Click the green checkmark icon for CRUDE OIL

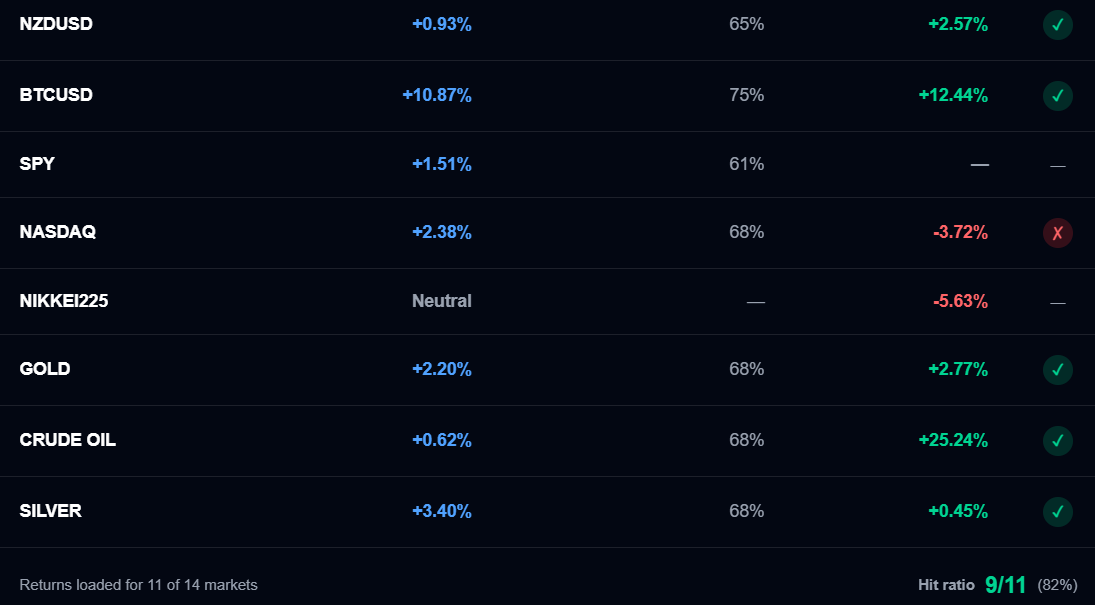click(1057, 441)
